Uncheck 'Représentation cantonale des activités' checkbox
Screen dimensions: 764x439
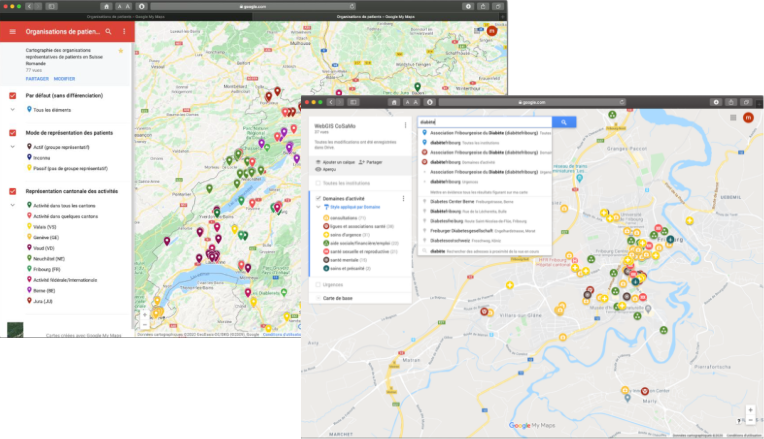[x=13, y=191]
